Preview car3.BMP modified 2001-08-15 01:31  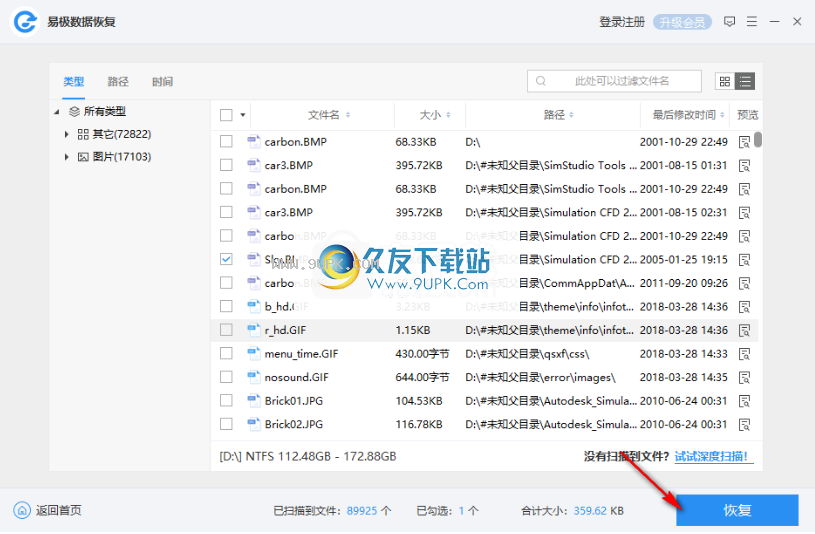coord(744,165)
